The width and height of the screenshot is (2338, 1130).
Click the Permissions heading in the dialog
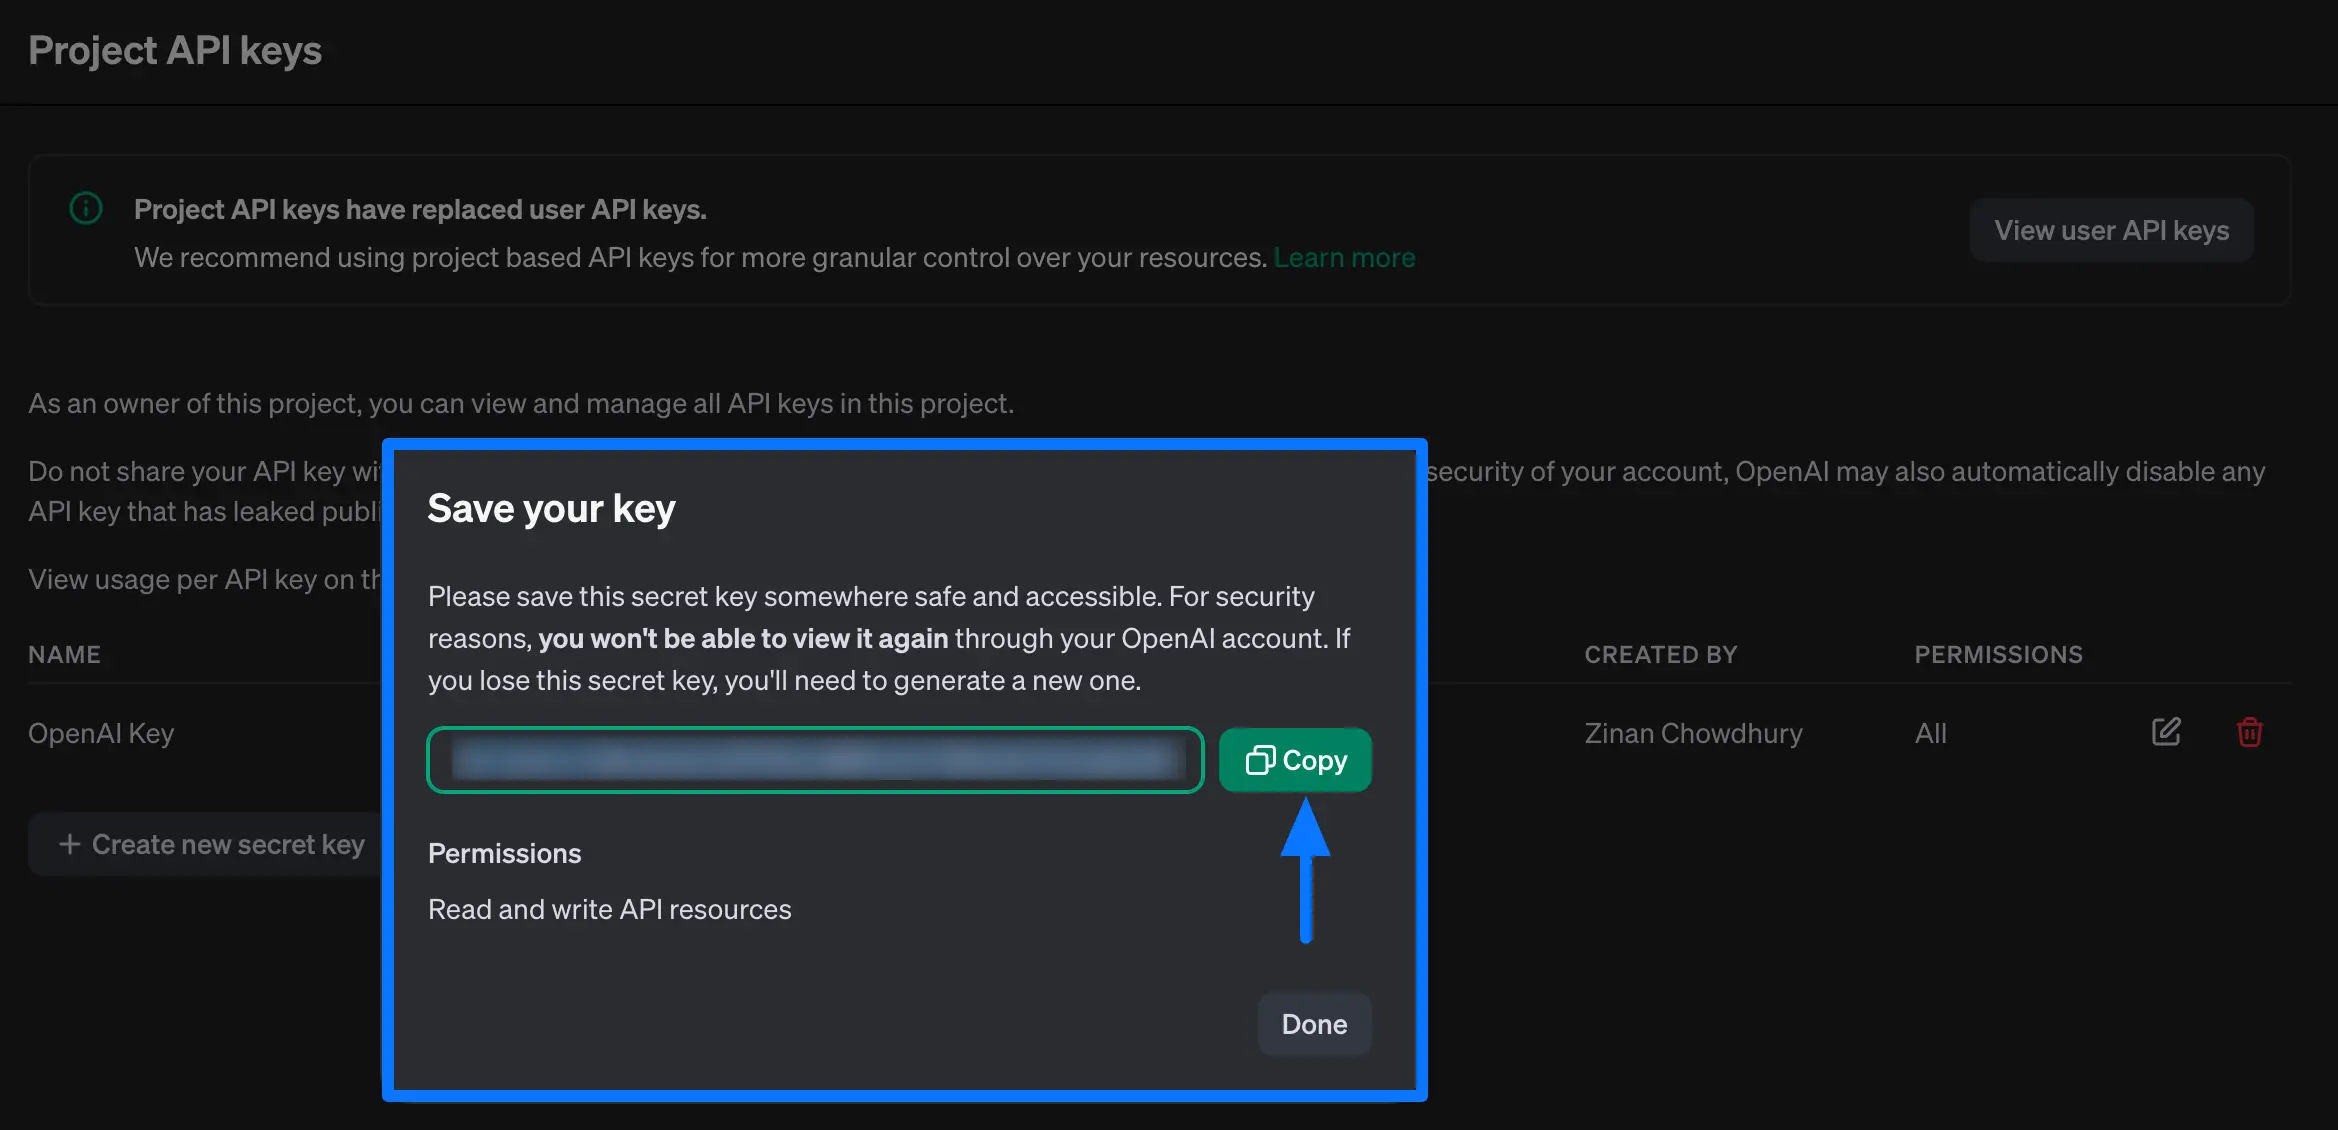coord(504,853)
